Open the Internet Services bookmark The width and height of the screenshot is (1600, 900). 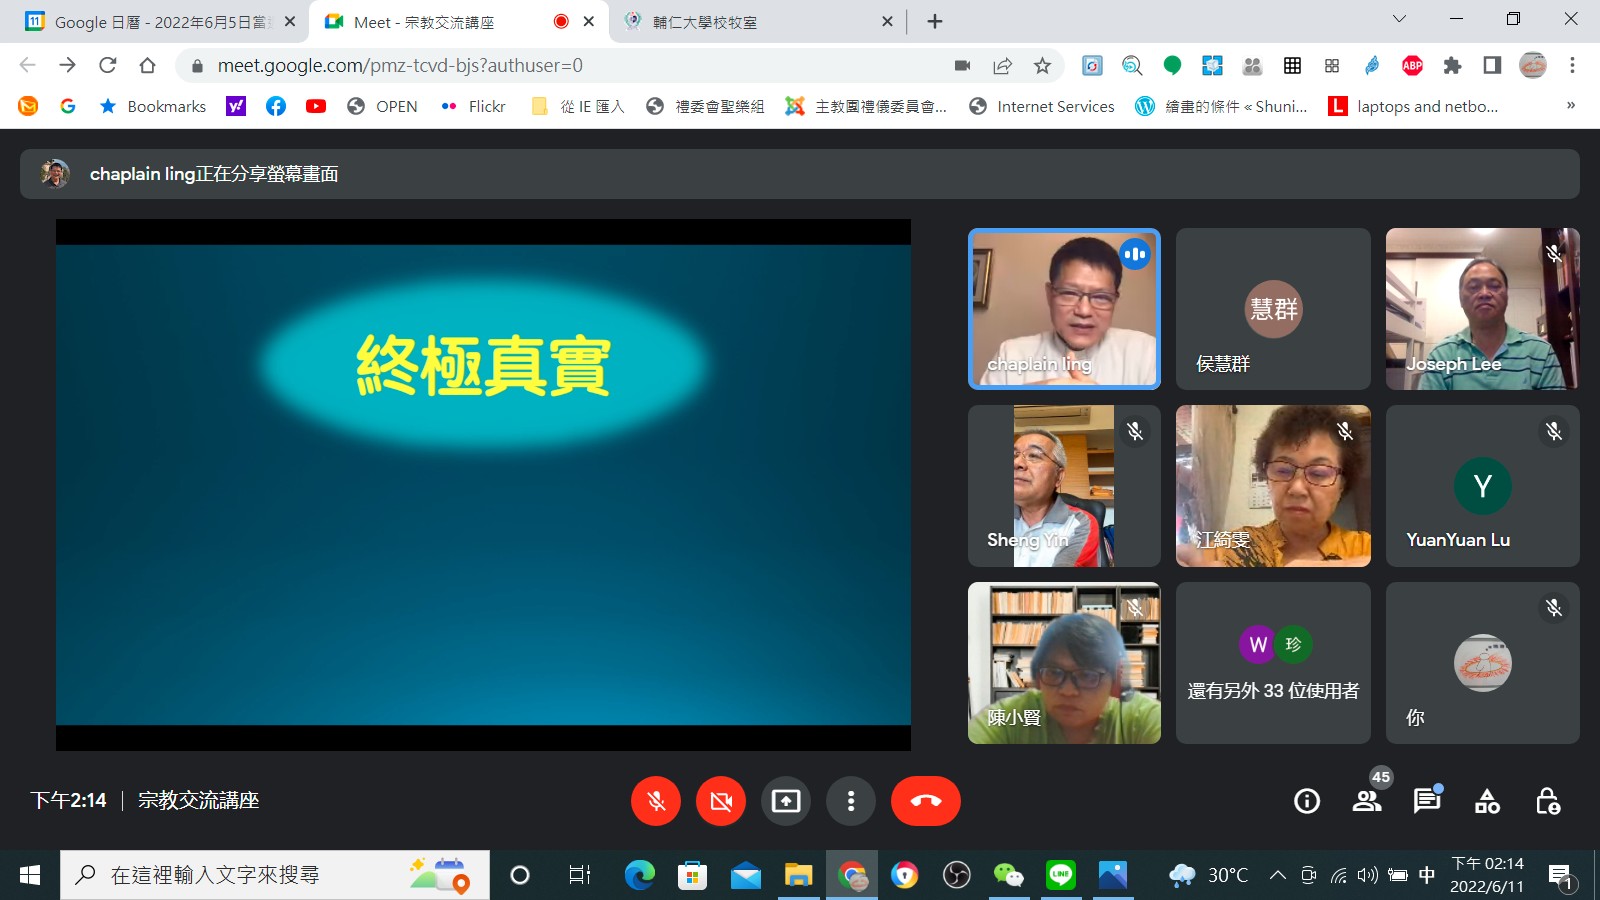pyautogui.click(x=1042, y=106)
